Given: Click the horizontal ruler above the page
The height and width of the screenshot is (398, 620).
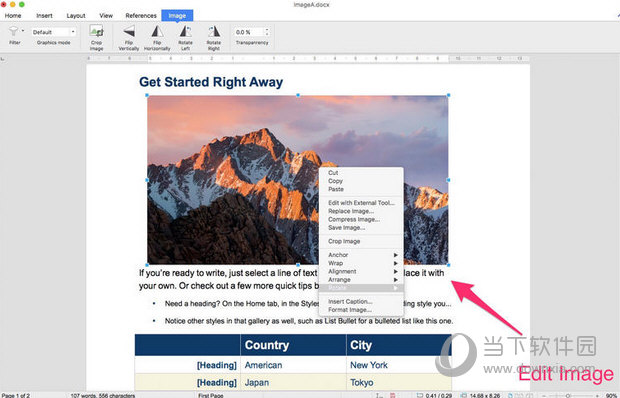Looking at the screenshot, I should [x=308, y=58].
